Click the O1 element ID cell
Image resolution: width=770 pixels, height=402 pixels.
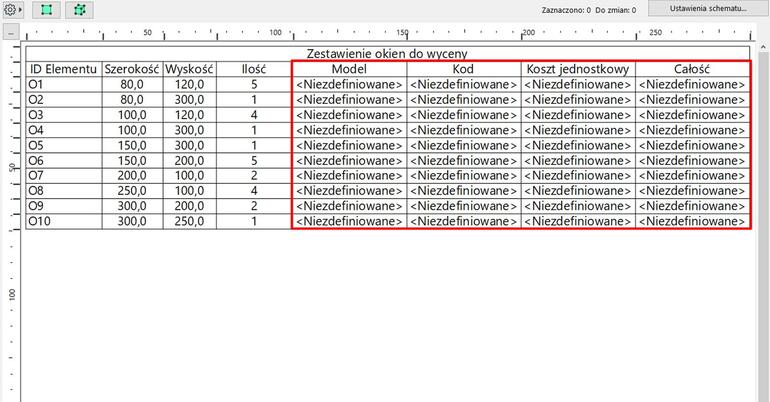click(x=63, y=84)
